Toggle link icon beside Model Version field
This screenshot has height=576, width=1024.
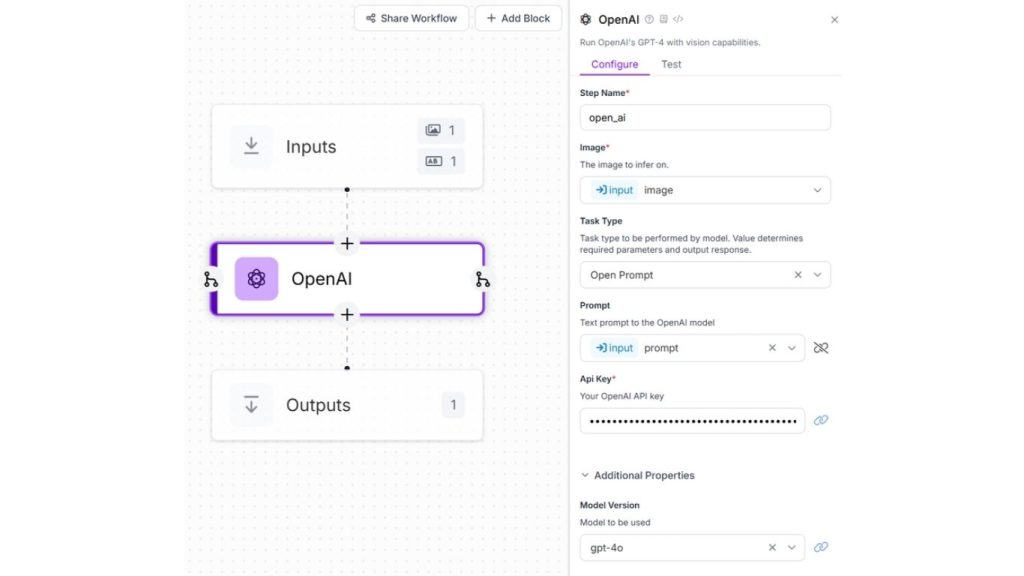pyautogui.click(x=821, y=547)
